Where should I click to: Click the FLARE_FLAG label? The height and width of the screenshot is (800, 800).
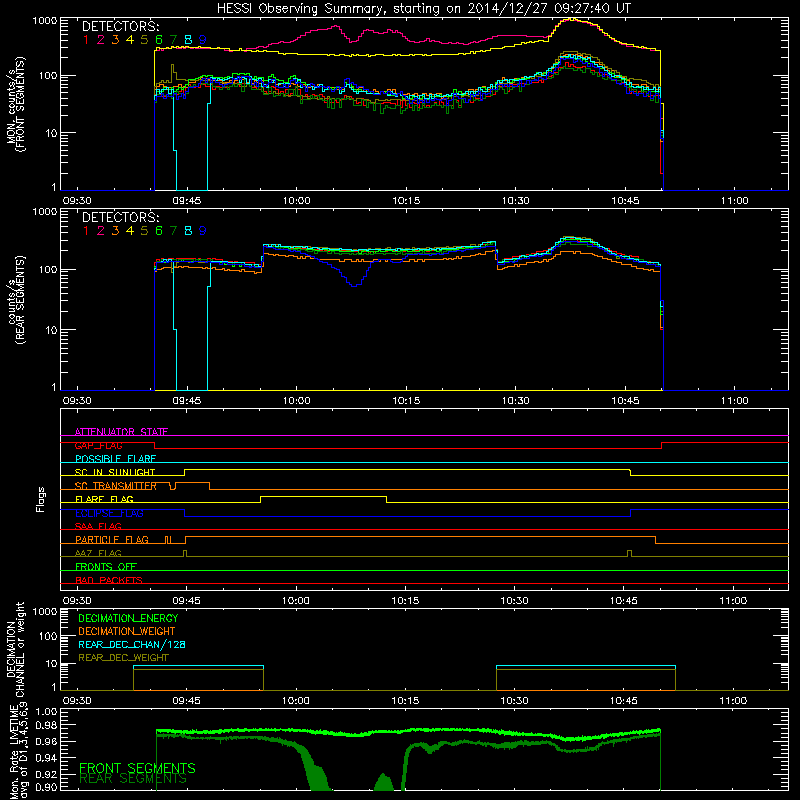pos(104,499)
